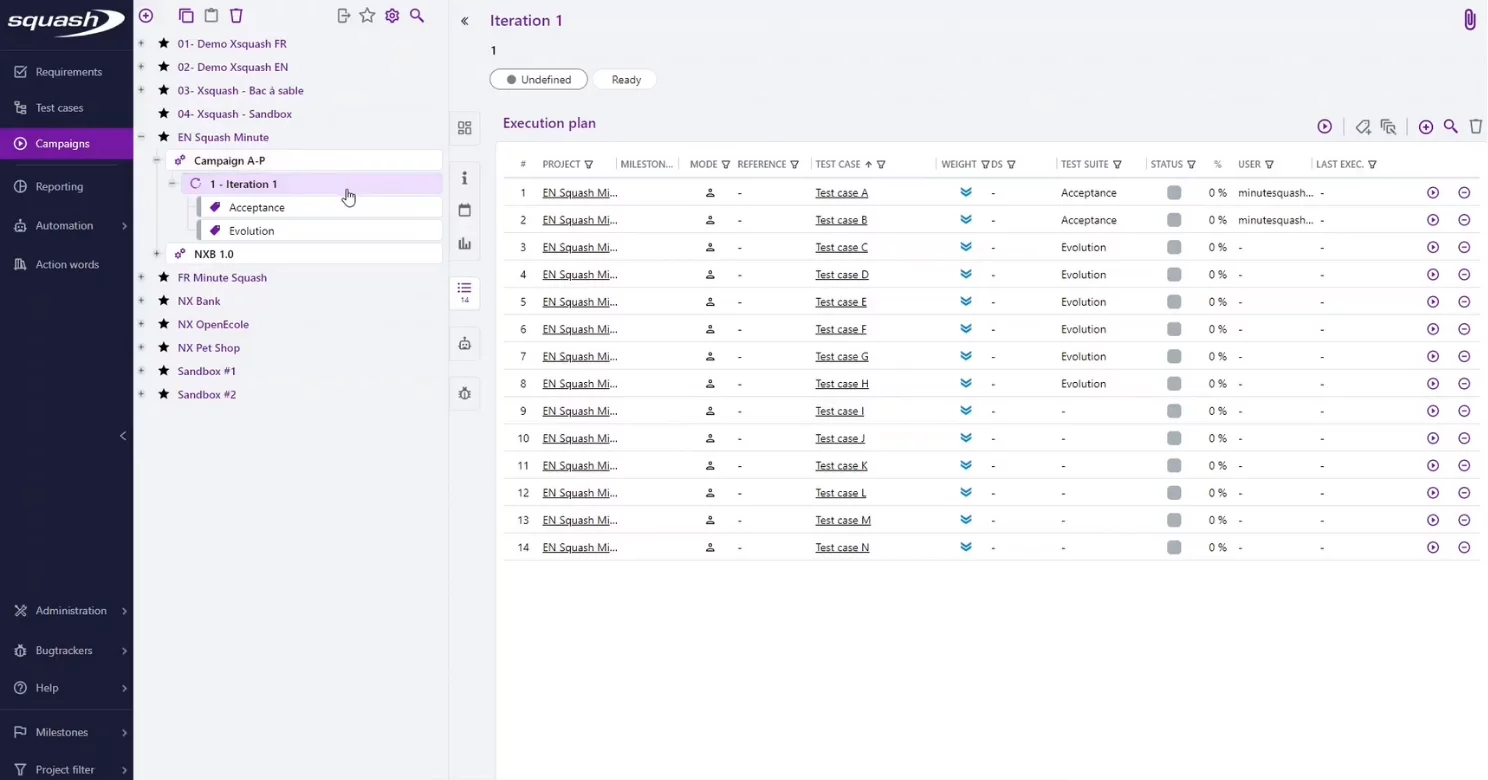This screenshot has height=780, width=1488.
Task: Mark Campaign A-P as favorite with the star
Action: click(x=367, y=16)
